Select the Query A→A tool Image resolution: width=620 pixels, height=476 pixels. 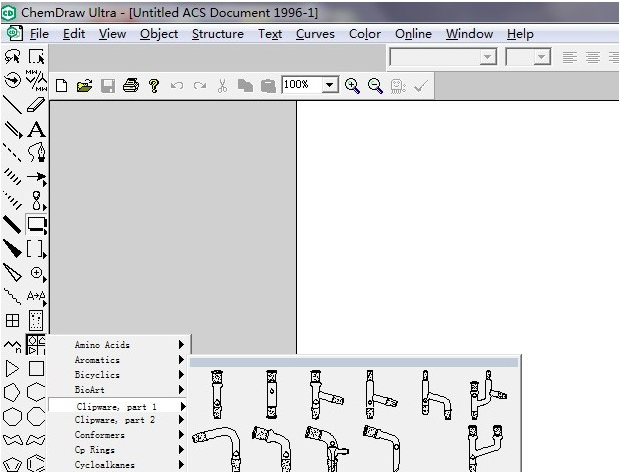click(x=36, y=296)
